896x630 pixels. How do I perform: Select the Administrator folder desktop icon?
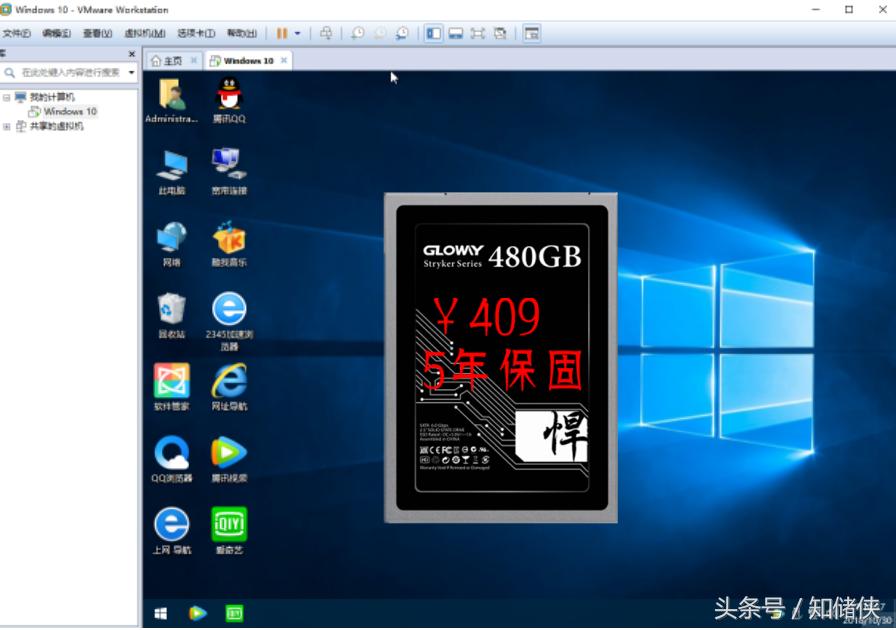(x=171, y=101)
